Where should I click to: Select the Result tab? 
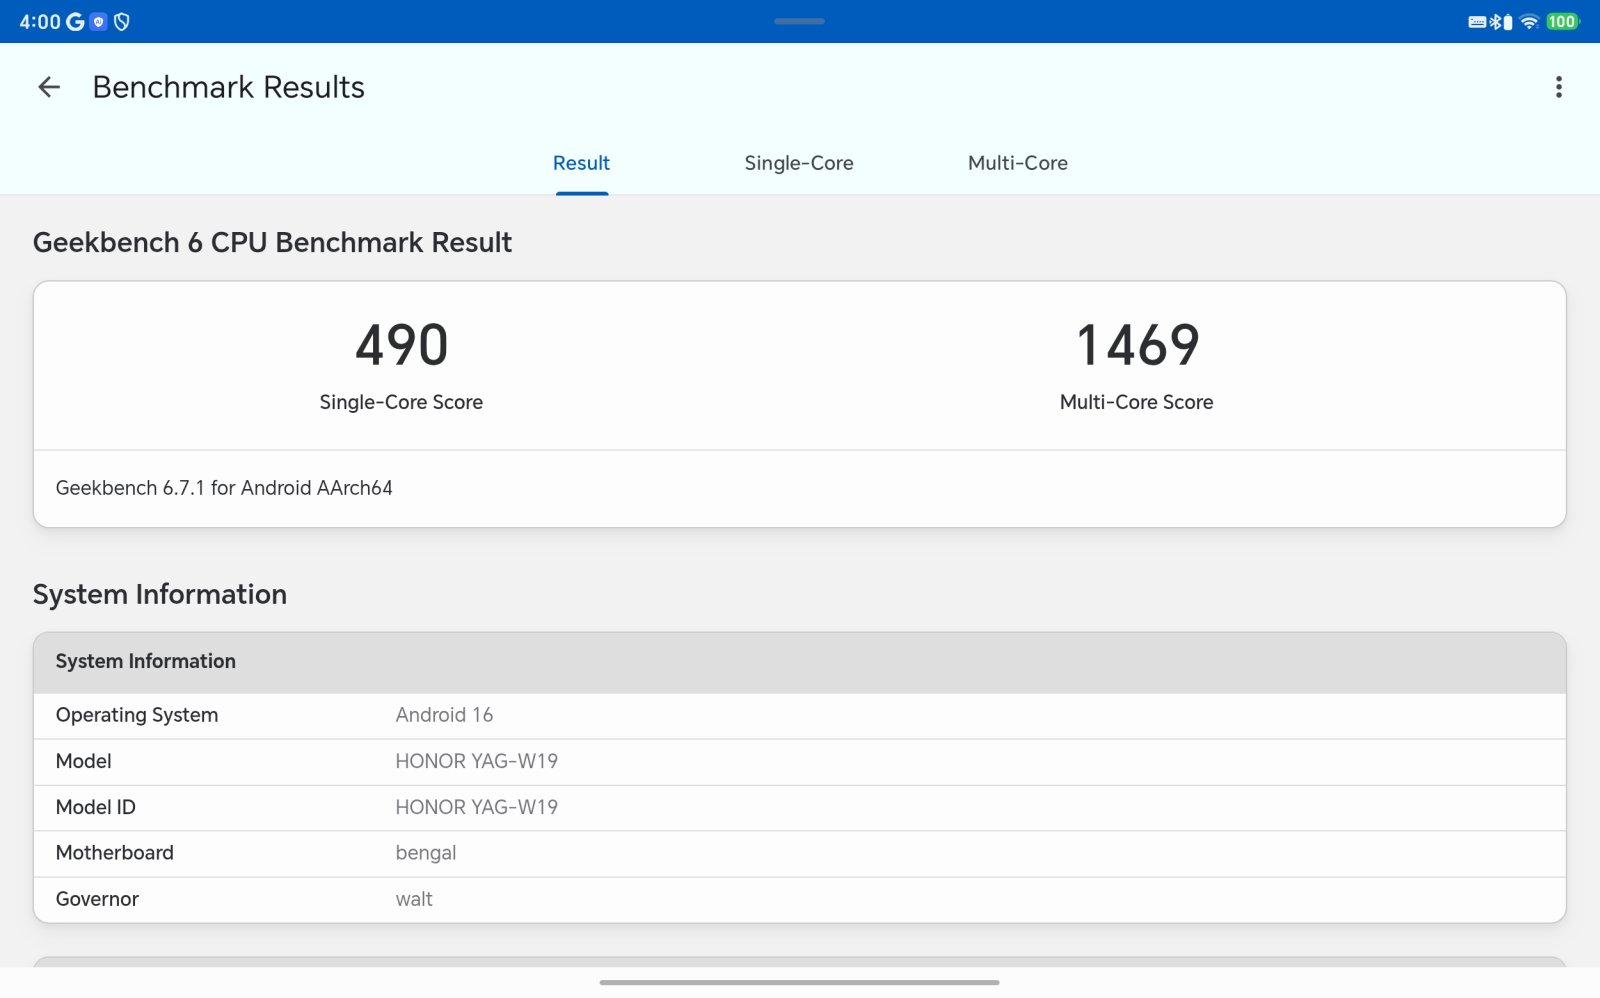tap(581, 163)
